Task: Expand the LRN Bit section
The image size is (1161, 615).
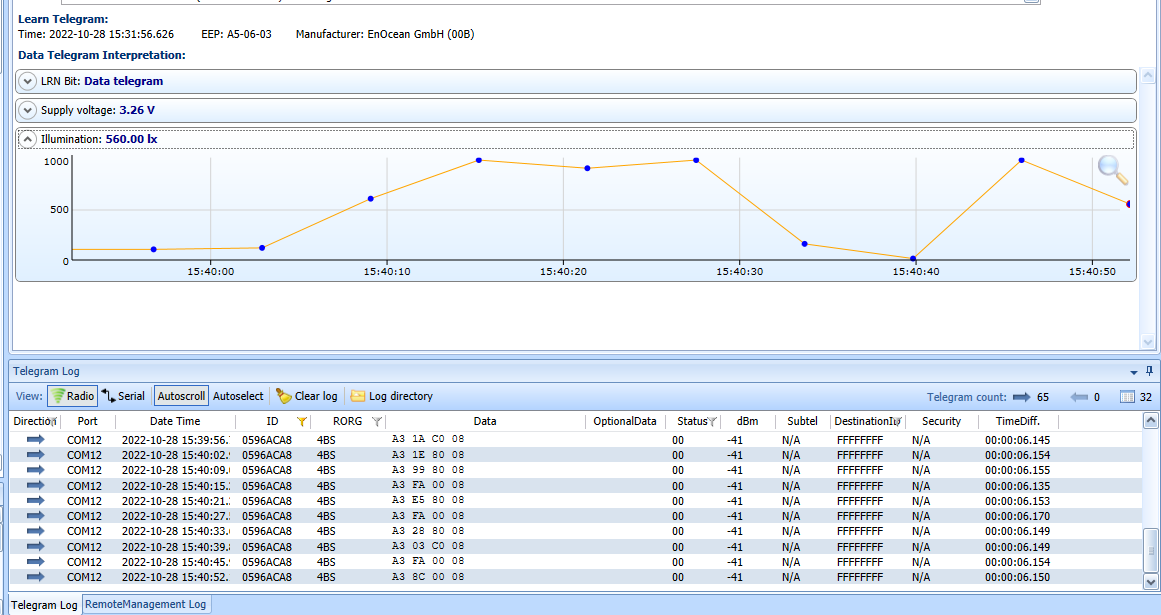Action: click(x=28, y=81)
